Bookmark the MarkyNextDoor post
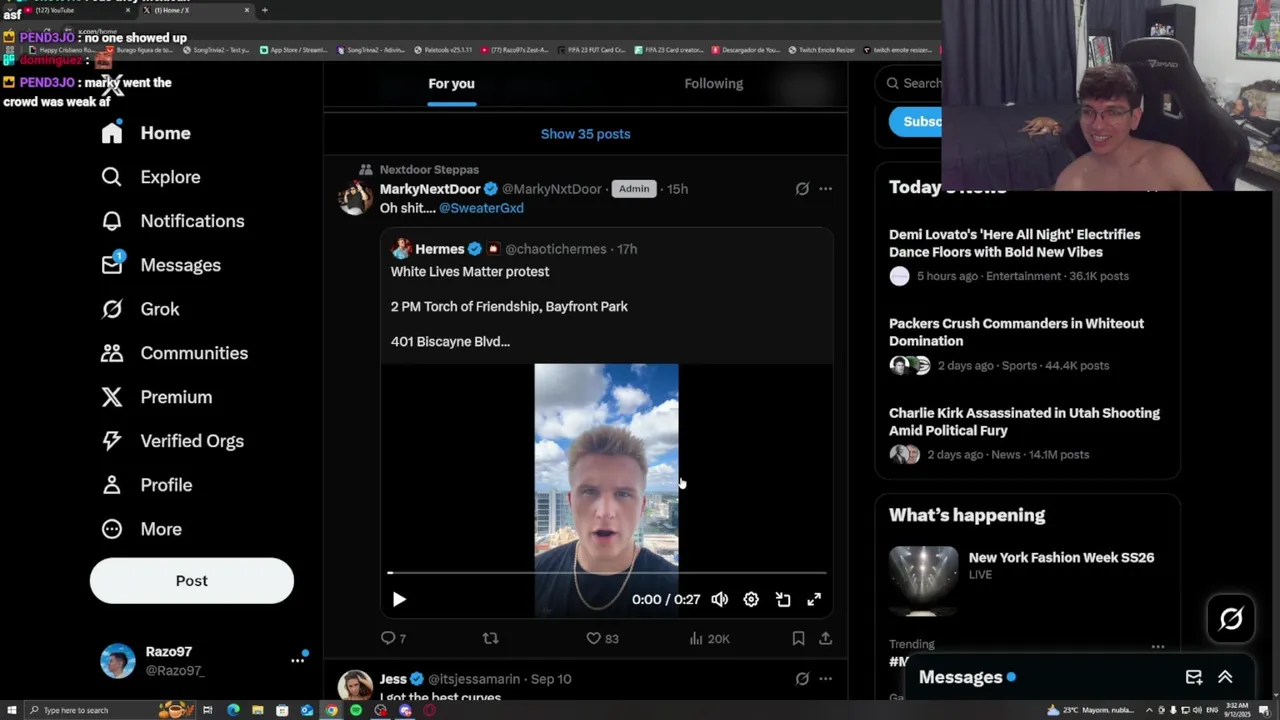Viewport: 1280px width, 720px height. (798, 638)
